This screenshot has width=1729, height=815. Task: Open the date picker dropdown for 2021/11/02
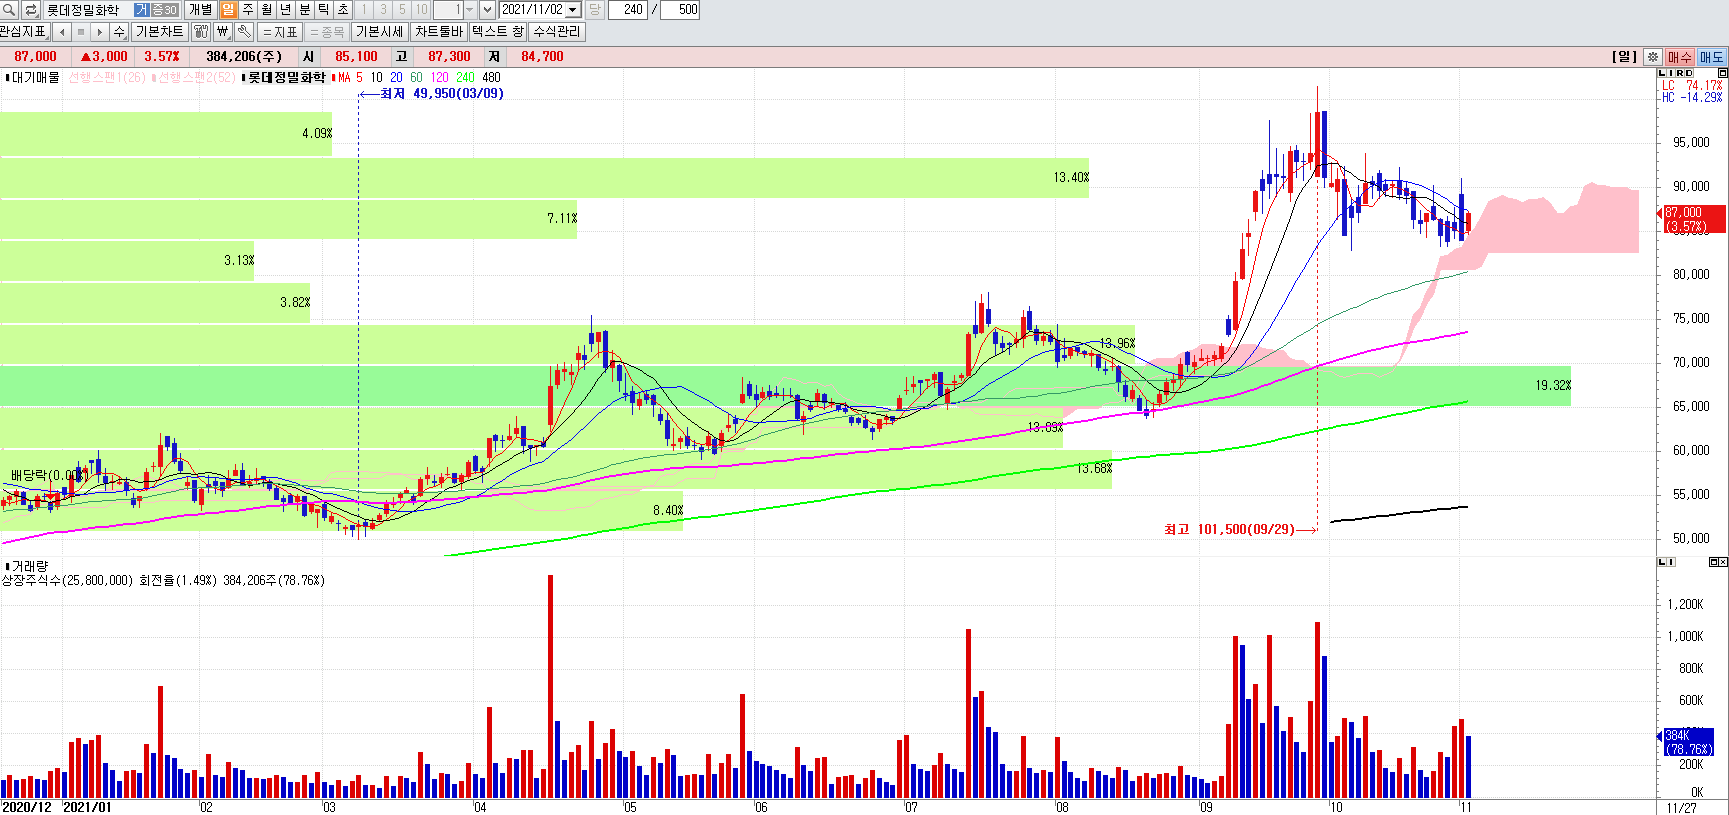574,10
